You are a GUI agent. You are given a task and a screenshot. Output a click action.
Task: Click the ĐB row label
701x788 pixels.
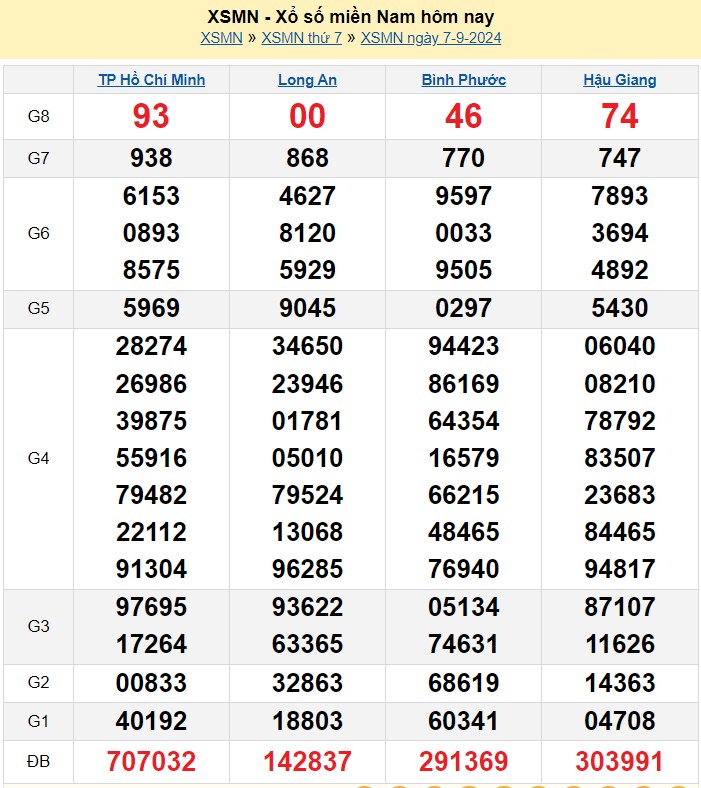38,762
